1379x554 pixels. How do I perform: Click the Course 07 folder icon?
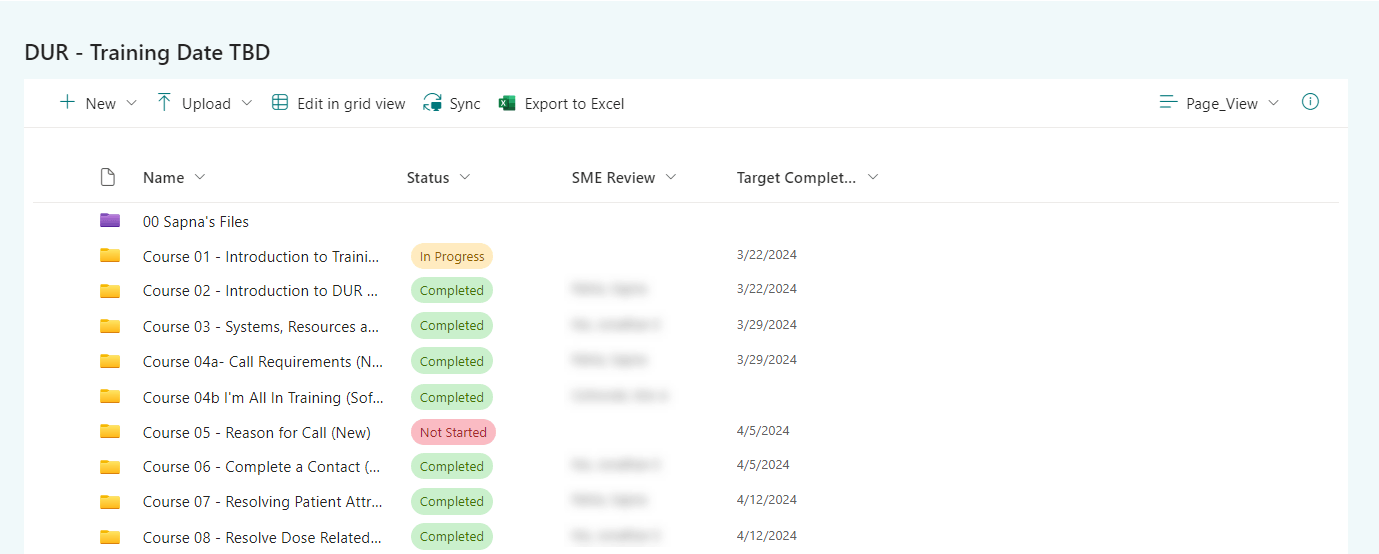click(110, 501)
